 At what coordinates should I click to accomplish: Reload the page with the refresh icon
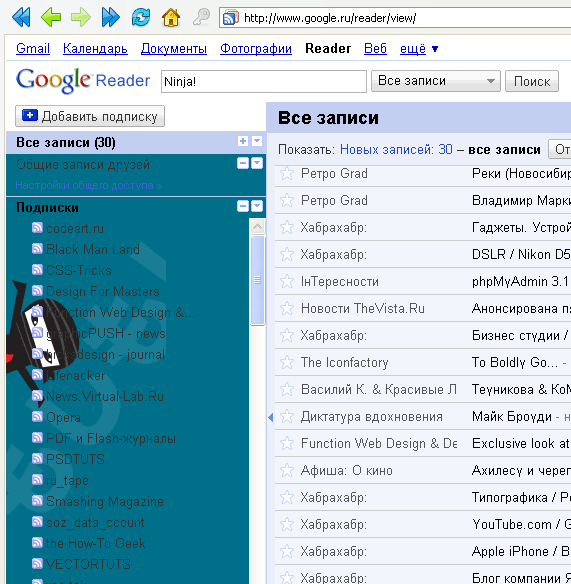pos(141,17)
